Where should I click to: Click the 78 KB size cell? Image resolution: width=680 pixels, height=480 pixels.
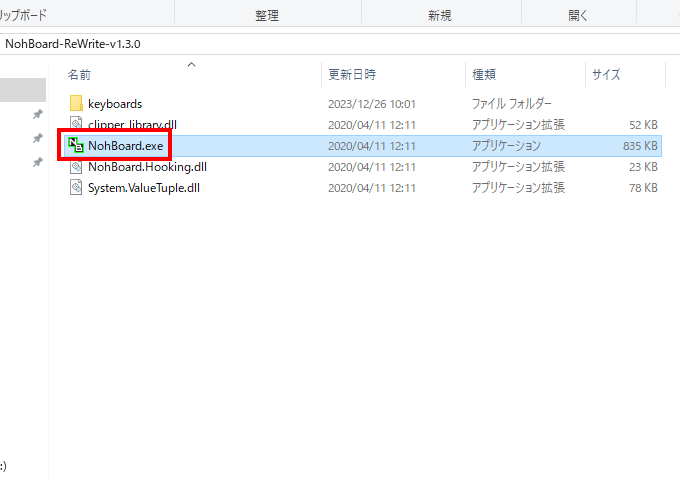coord(643,188)
